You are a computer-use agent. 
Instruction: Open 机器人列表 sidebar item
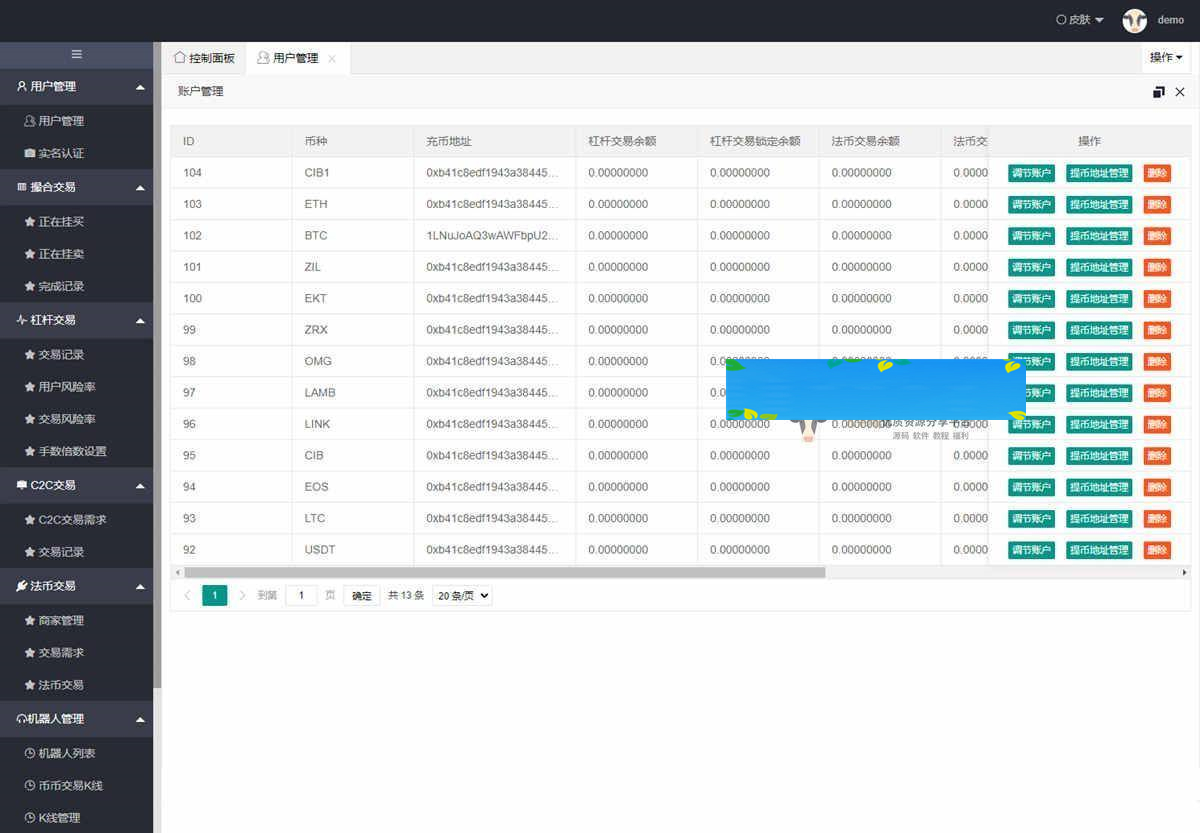[66, 753]
